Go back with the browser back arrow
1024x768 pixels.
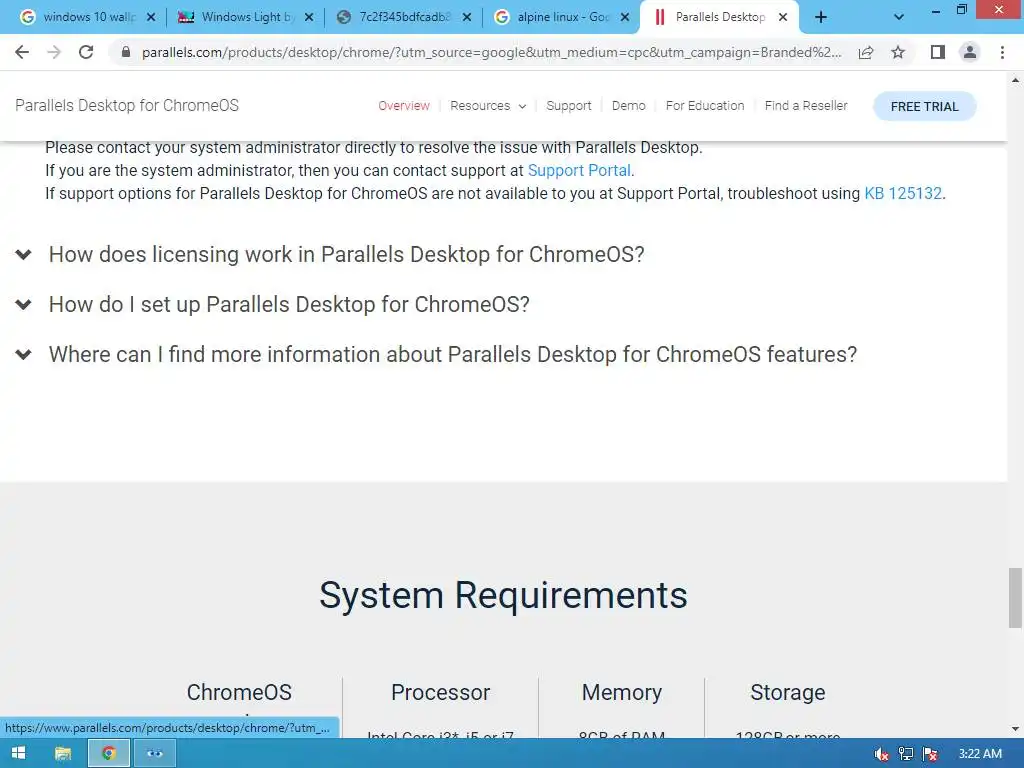point(22,52)
